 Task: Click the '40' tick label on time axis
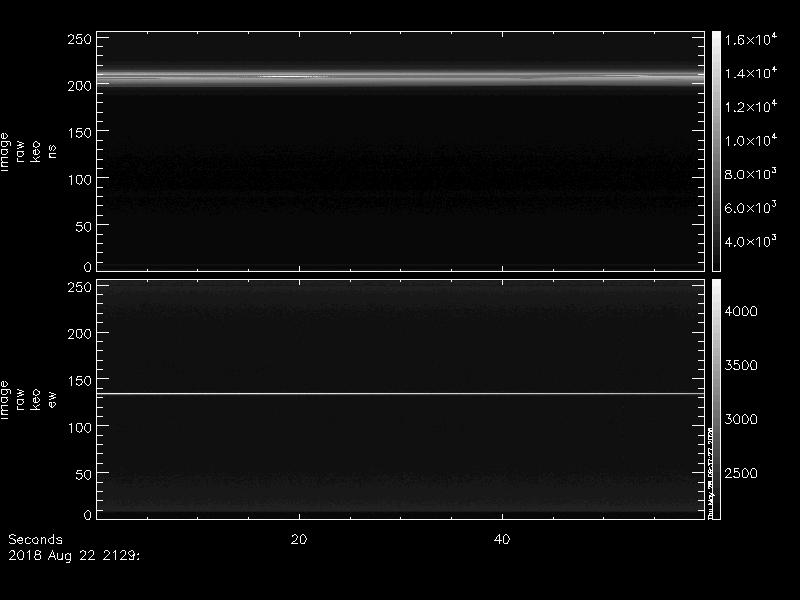502,539
